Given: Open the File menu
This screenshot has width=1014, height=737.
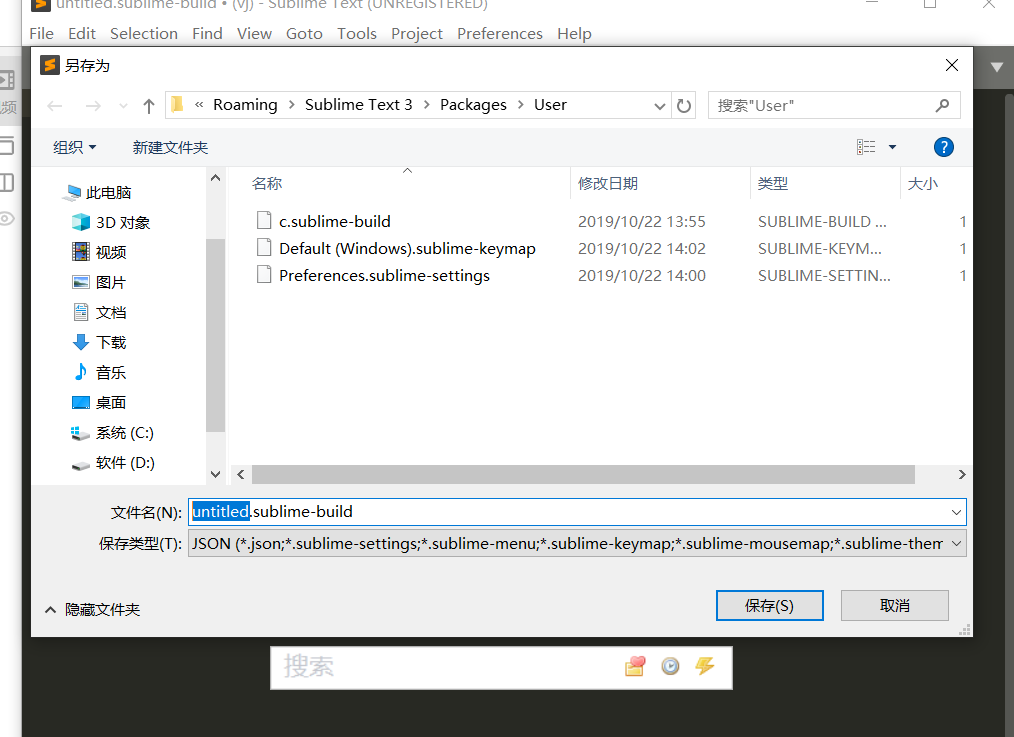Looking at the screenshot, I should coord(41,34).
